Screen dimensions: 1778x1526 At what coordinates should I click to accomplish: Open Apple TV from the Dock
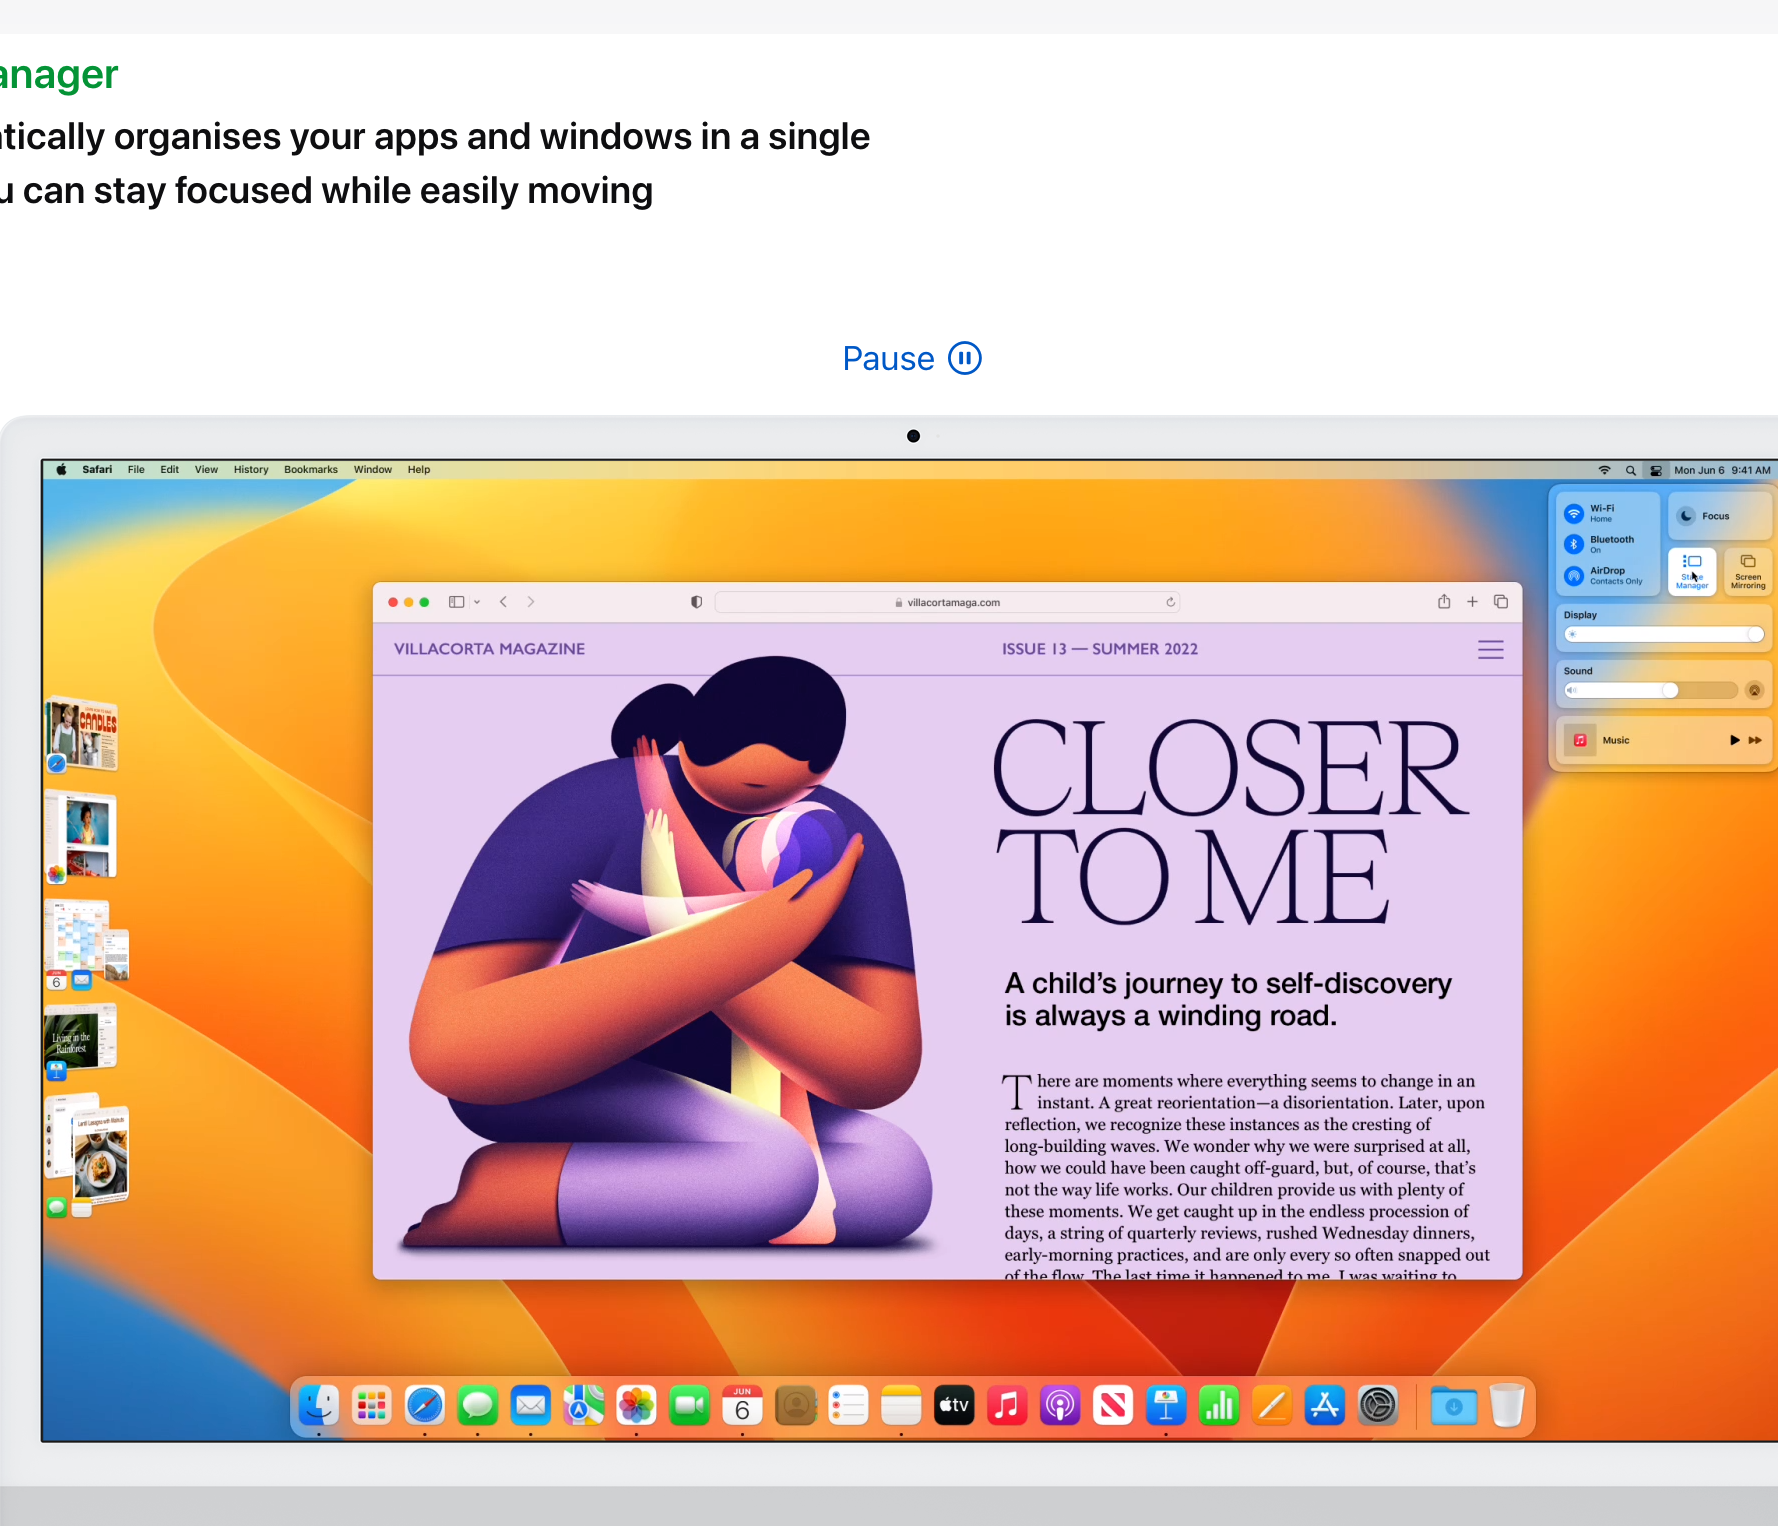tap(954, 1406)
